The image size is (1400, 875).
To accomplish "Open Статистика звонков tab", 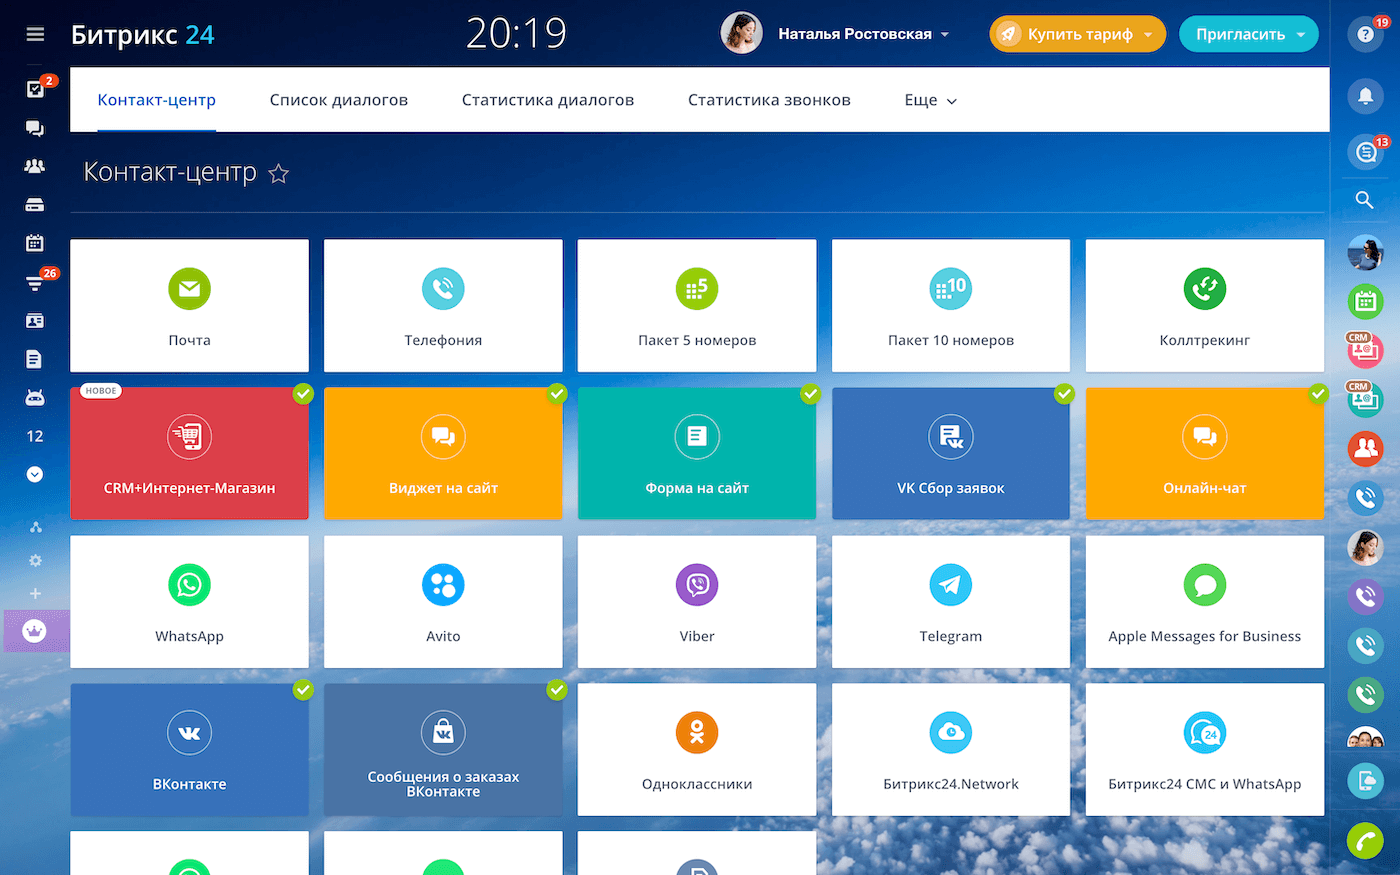I will (768, 100).
